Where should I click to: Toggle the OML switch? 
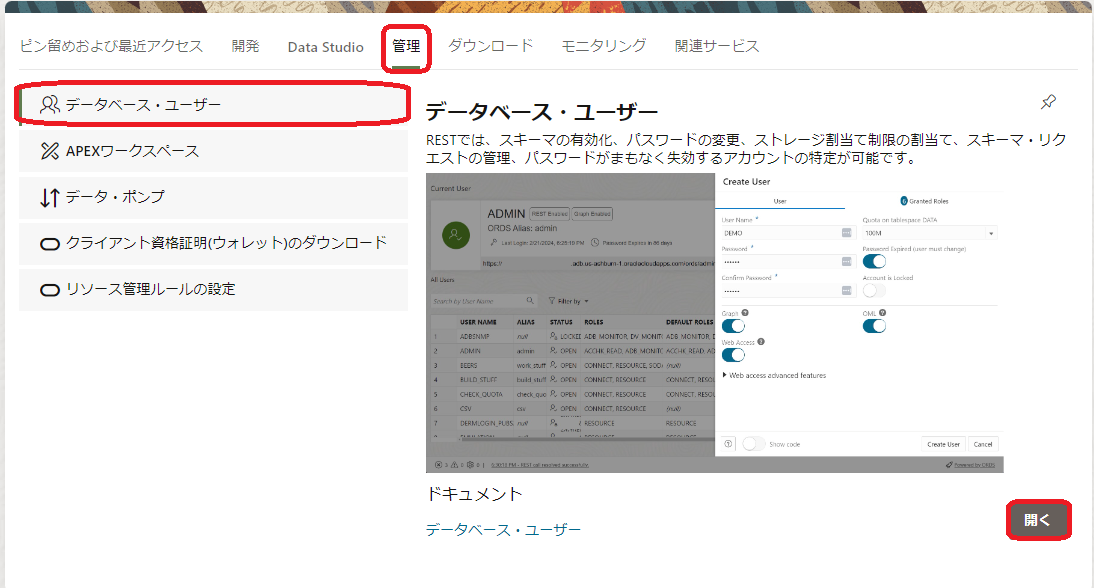875,326
